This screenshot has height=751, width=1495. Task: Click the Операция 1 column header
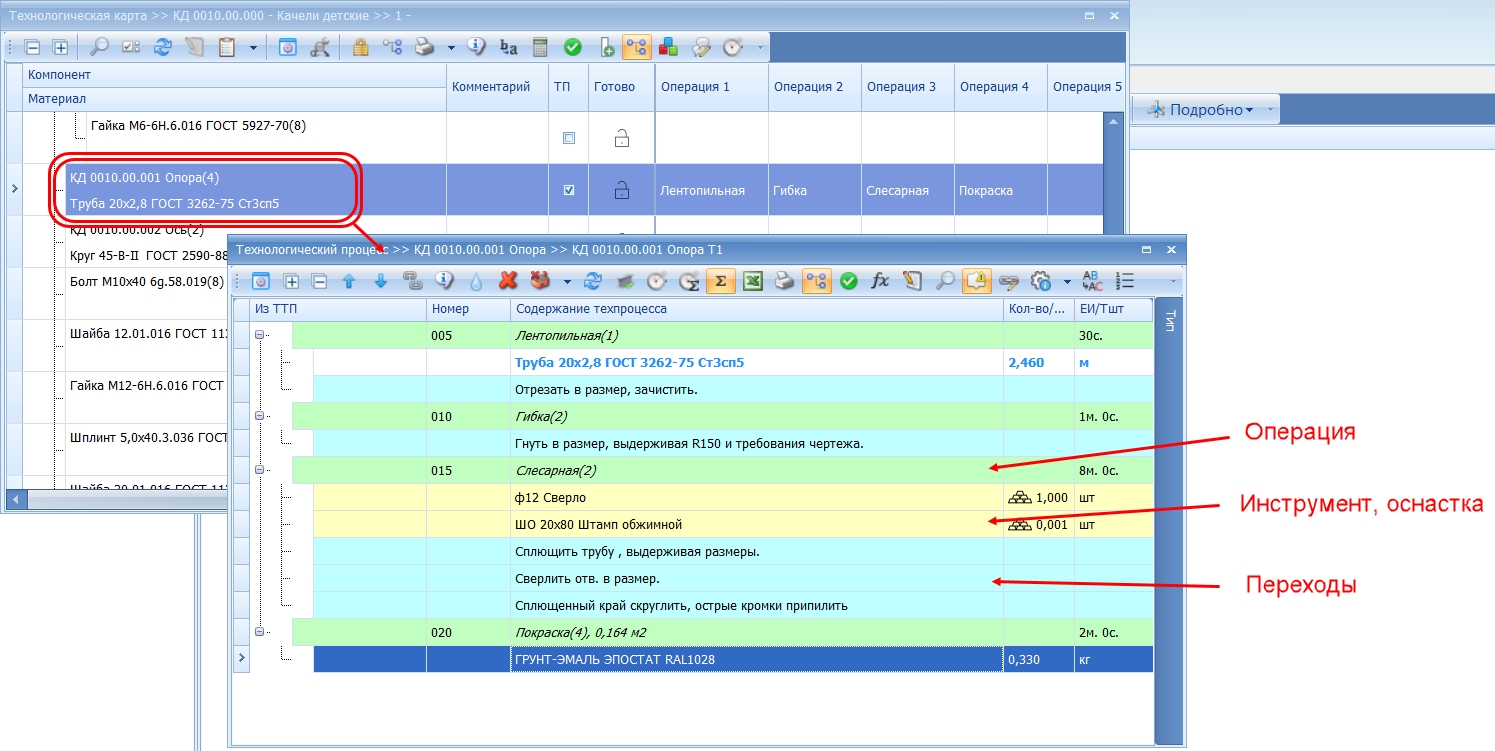[711, 87]
